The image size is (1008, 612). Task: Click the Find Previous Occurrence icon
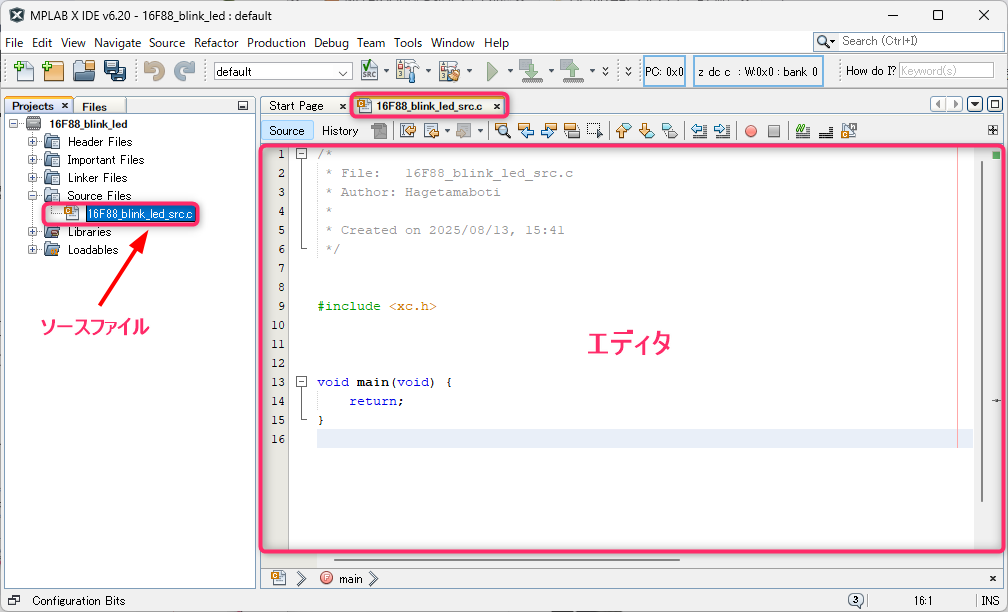[x=526, y=130]
